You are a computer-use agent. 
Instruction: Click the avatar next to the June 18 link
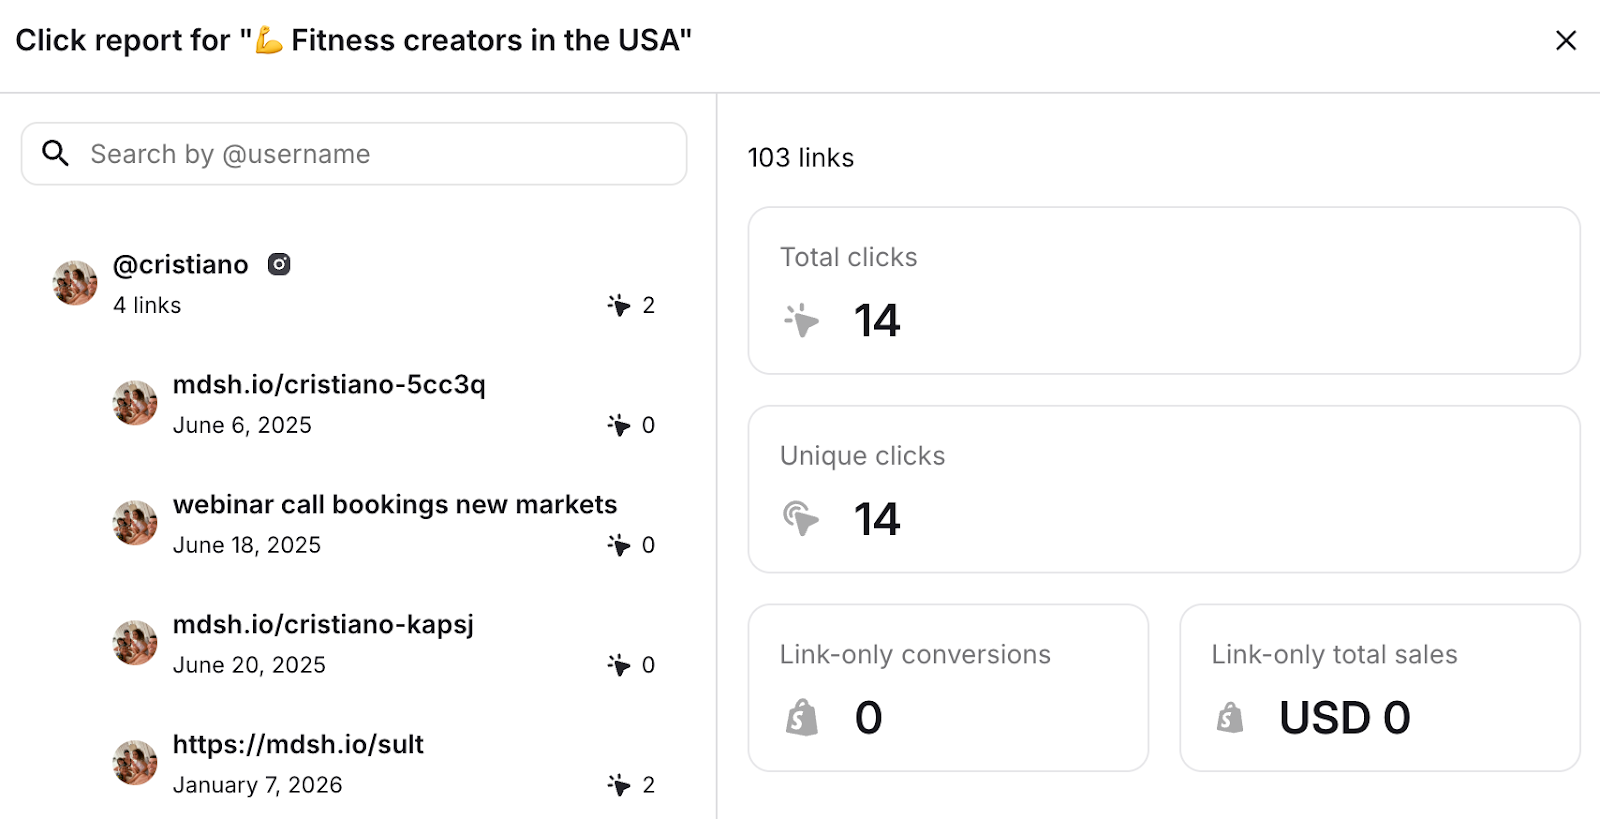pyautogui.click(x=135, y=523)
